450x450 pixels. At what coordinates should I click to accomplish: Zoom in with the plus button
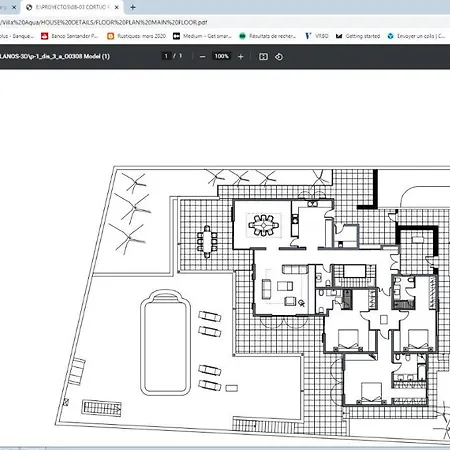point(241,57)
